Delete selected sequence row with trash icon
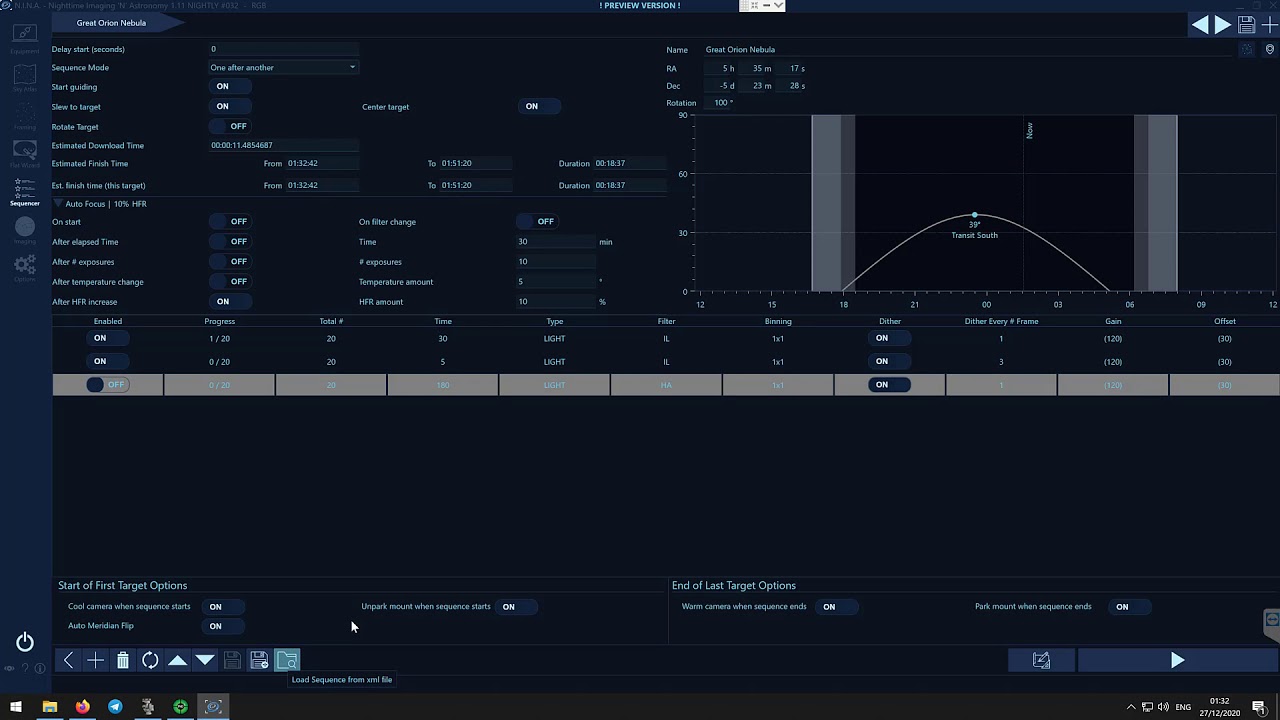Image resolution: width=1280 pixels, height=720 pixels. pyautogui.click(x=122, y=660)
